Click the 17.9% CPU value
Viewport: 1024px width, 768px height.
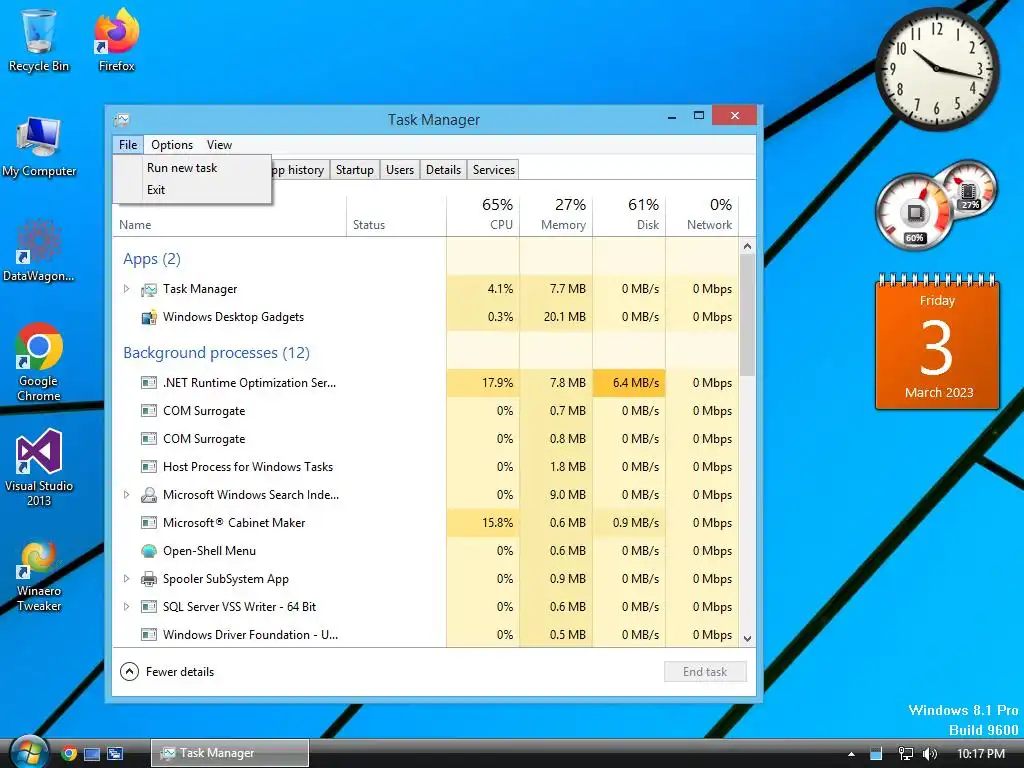pos(498,383)
